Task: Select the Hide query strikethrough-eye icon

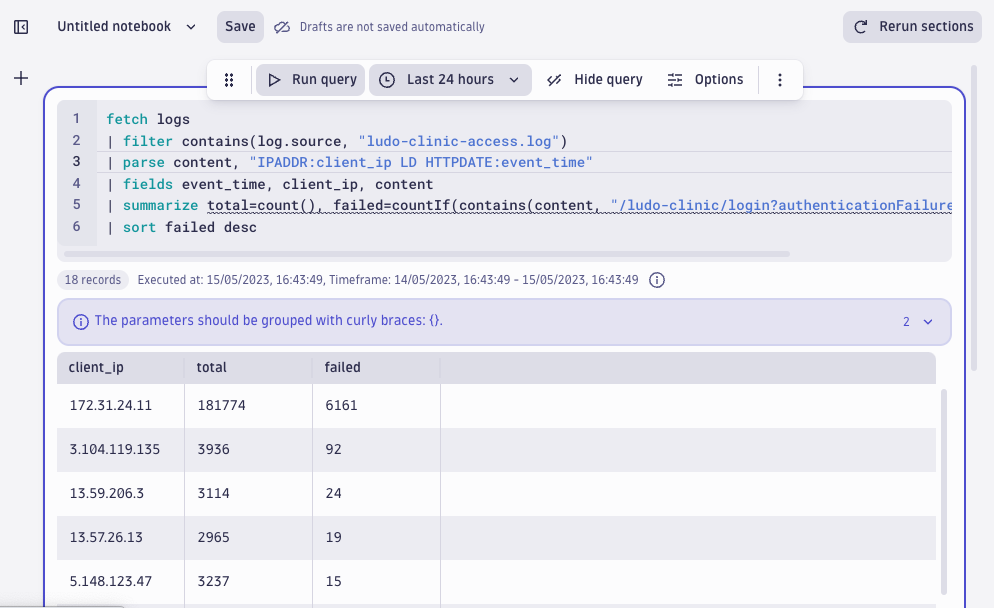Action: tap(554, 79)
